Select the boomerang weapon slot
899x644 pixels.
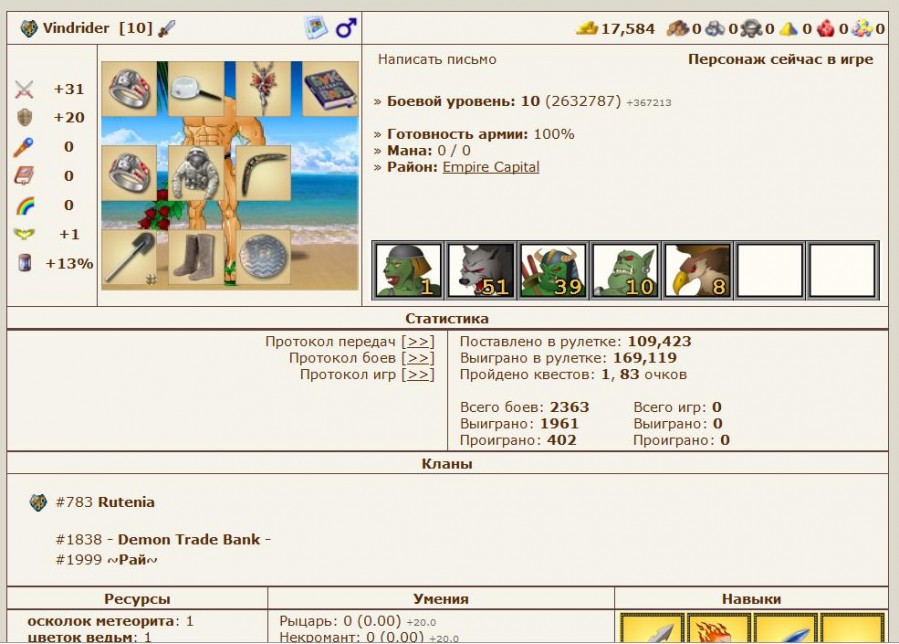click(x=263, y=172)
